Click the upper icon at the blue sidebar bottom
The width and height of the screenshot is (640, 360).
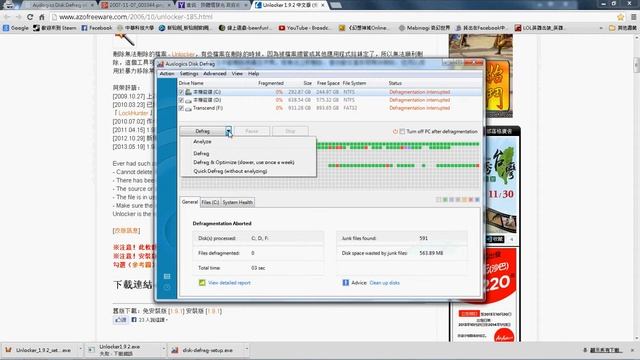[167, 276]
